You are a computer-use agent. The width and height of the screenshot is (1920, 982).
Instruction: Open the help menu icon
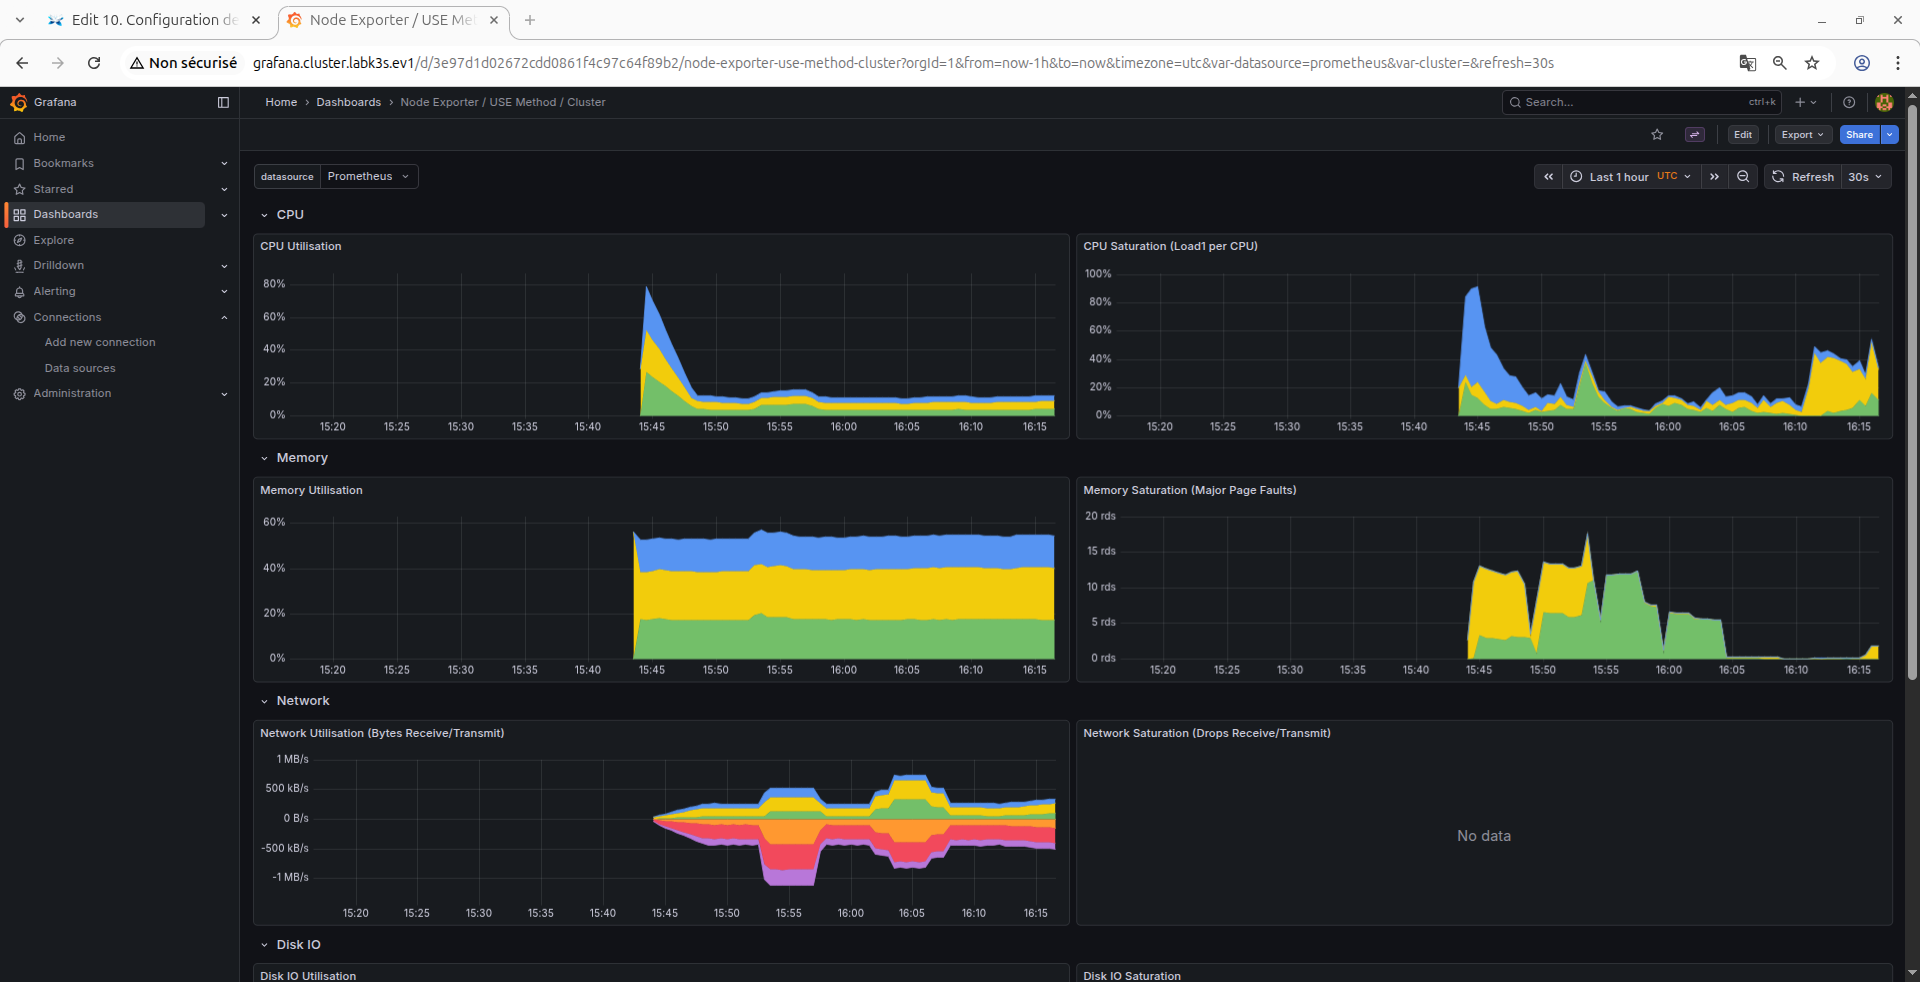pos(1849,102)
